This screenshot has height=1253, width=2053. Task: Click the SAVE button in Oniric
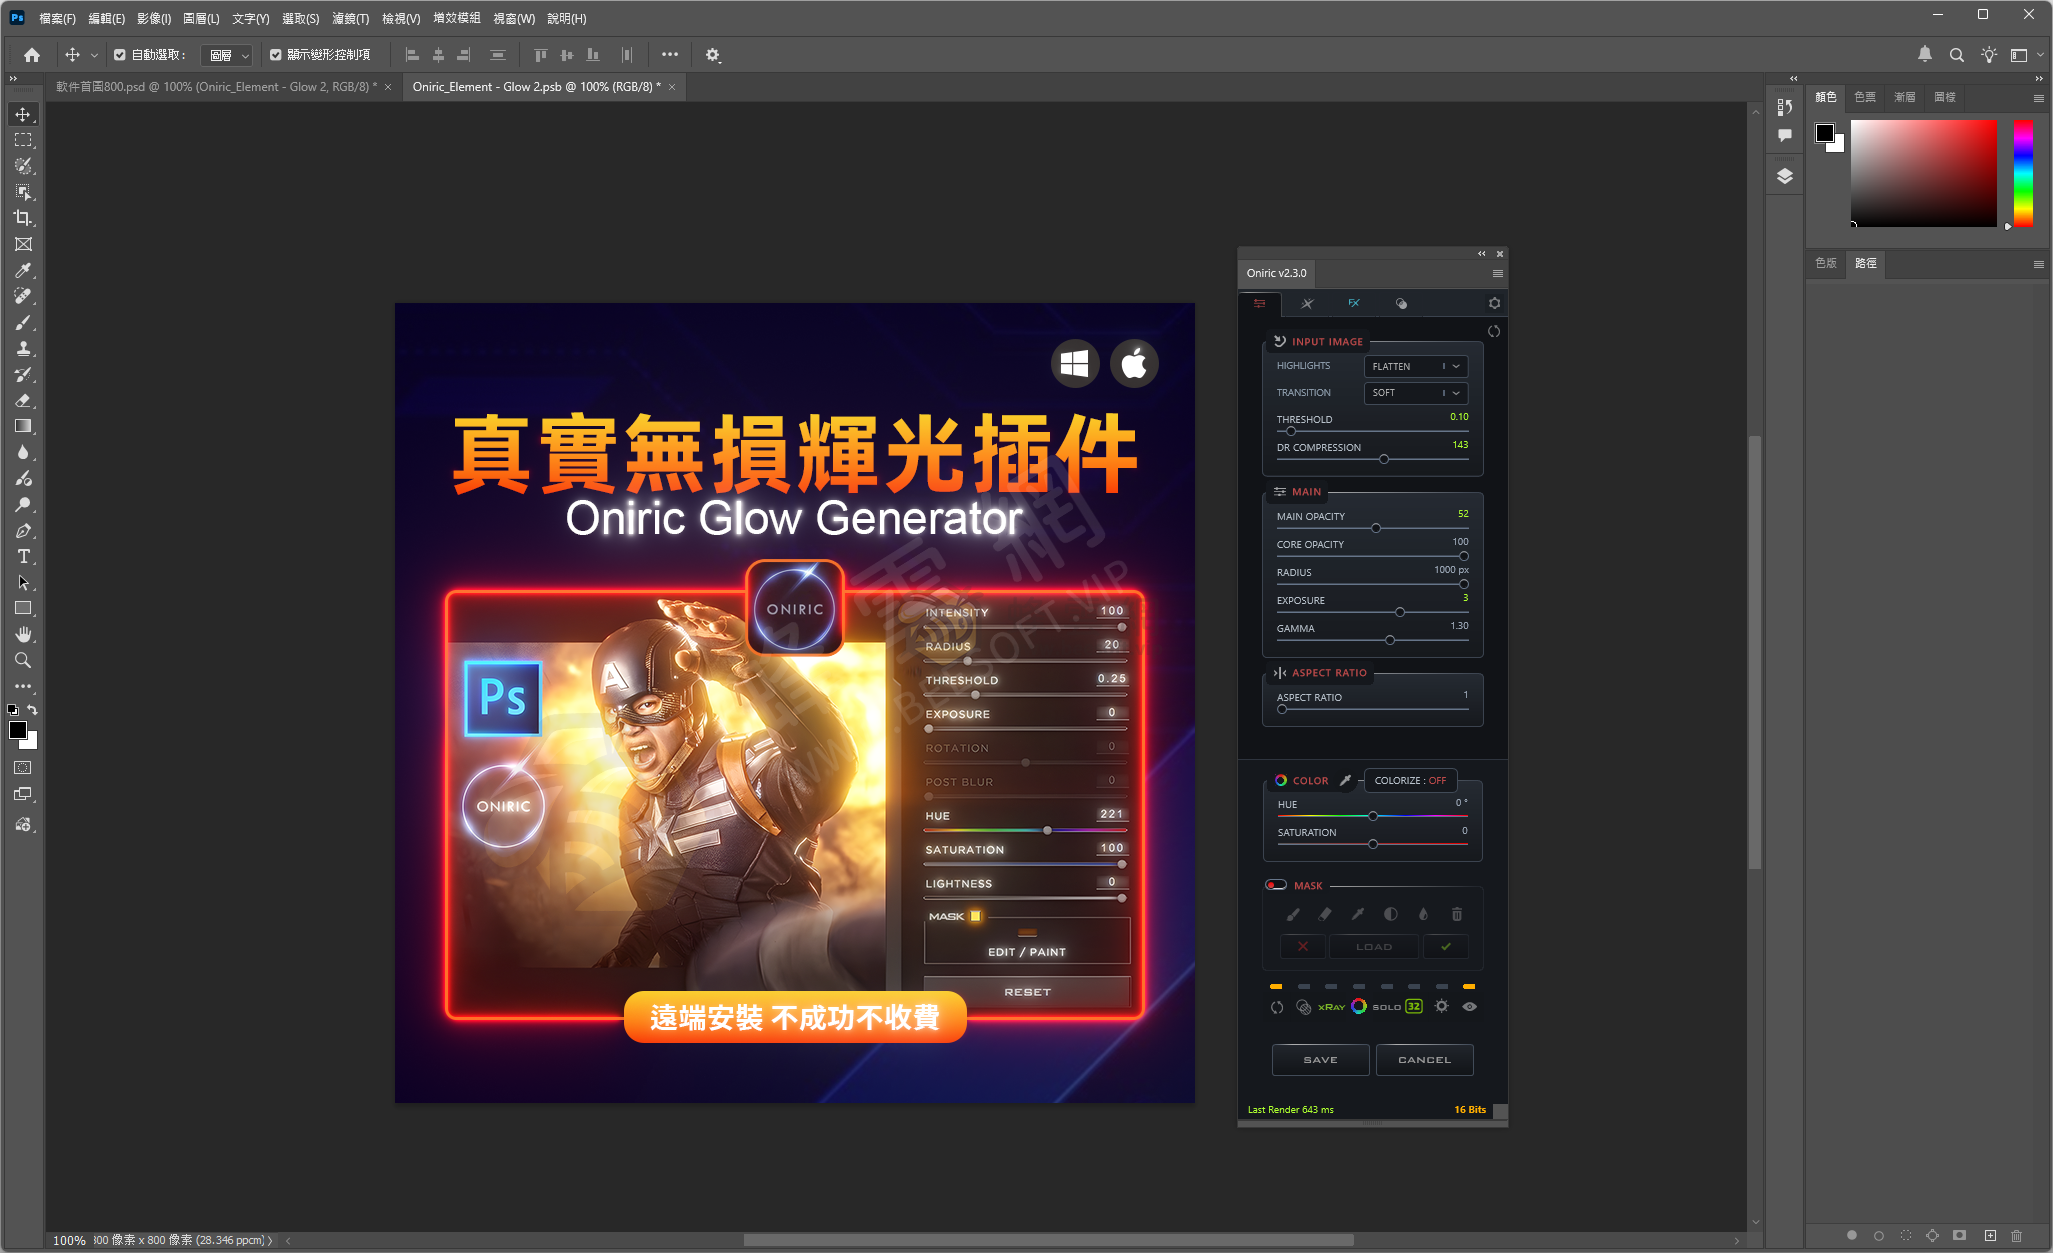tap(1320, 1059)
